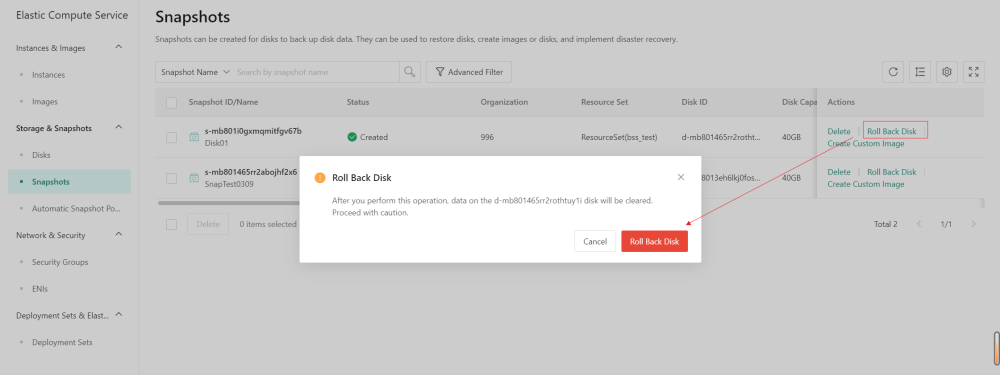Click the Disk ID column header
The image size is (1000, 375).
click(694, 102)
